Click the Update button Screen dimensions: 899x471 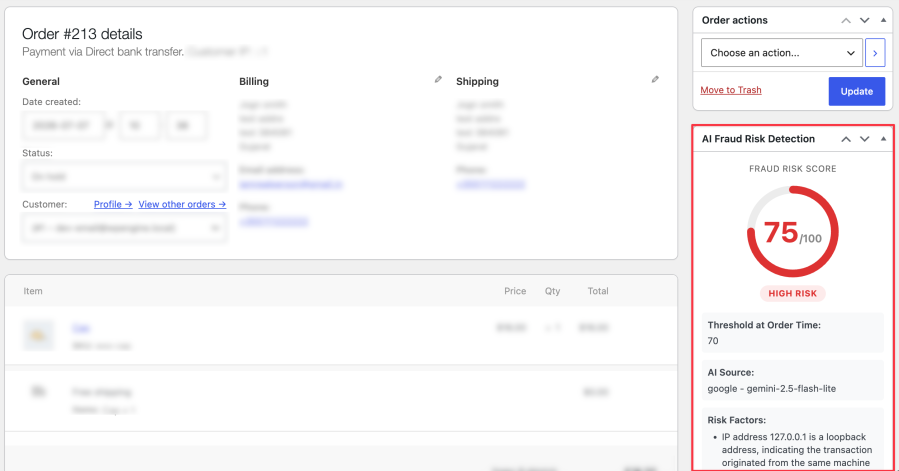tap(857, 91)
